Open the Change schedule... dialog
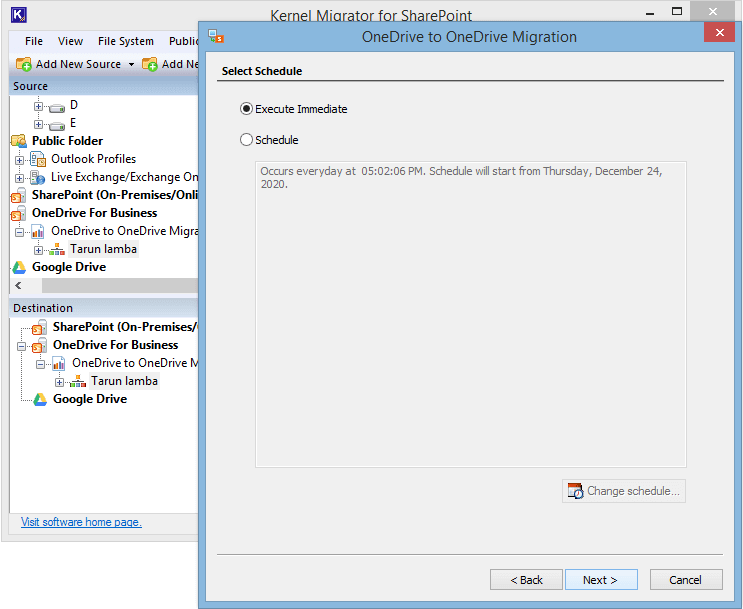Image resolution: width=743 pixels, height=609 pixels. pyautogui.click(x=624, y=491)
